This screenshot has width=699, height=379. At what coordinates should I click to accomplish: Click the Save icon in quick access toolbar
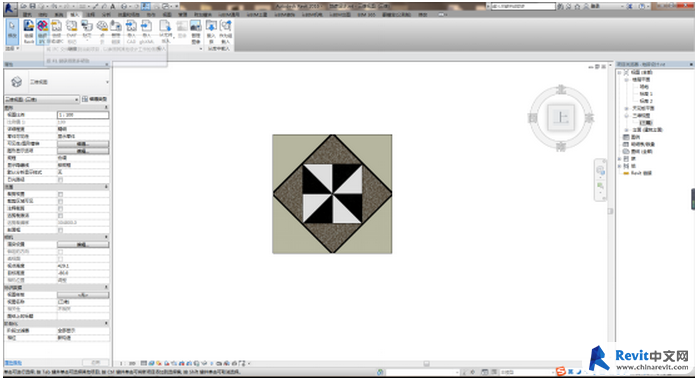[x=33, y=6]
